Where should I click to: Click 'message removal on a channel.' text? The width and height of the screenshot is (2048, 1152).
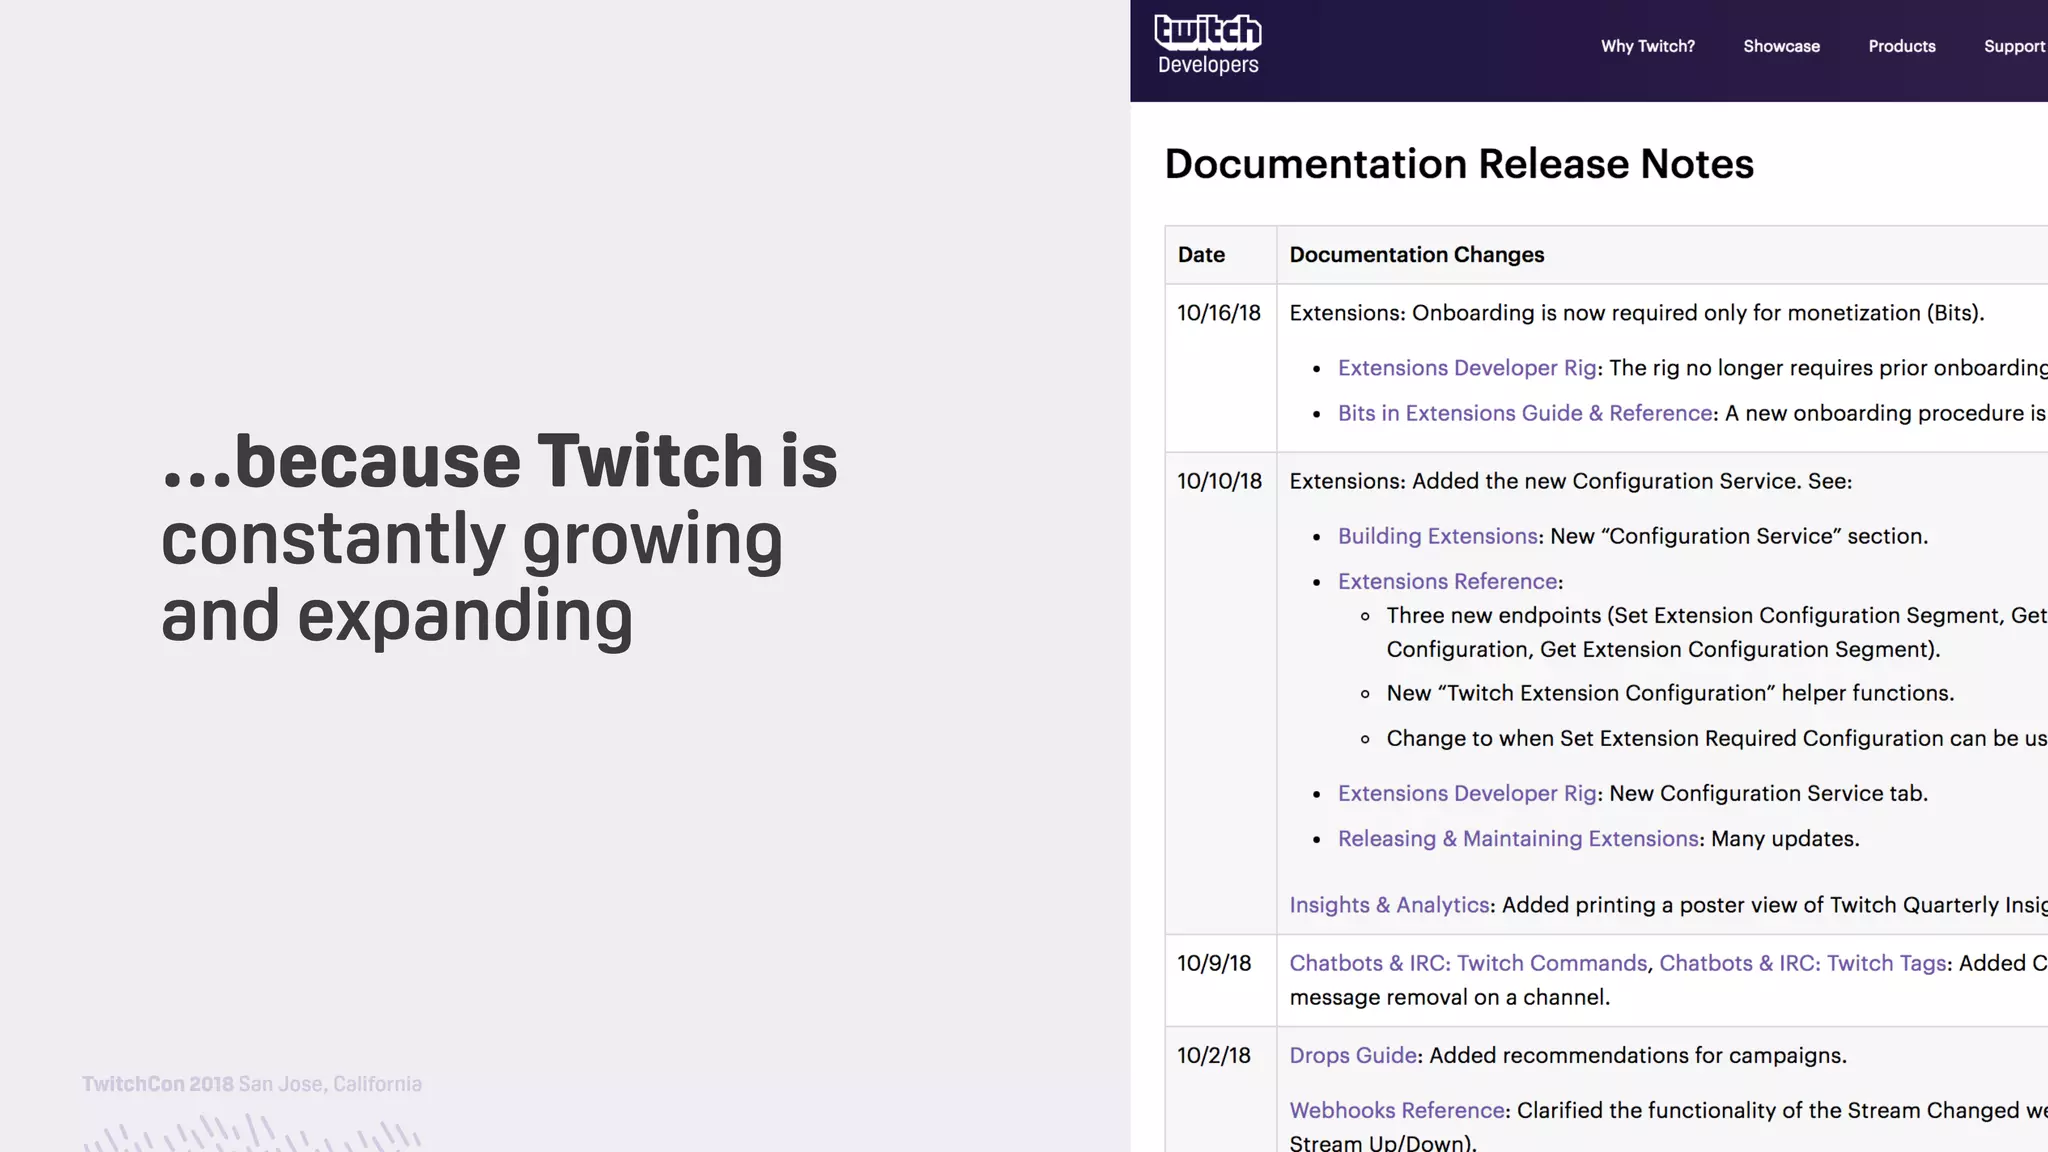pyautogui.click(x=1450, y=997)
